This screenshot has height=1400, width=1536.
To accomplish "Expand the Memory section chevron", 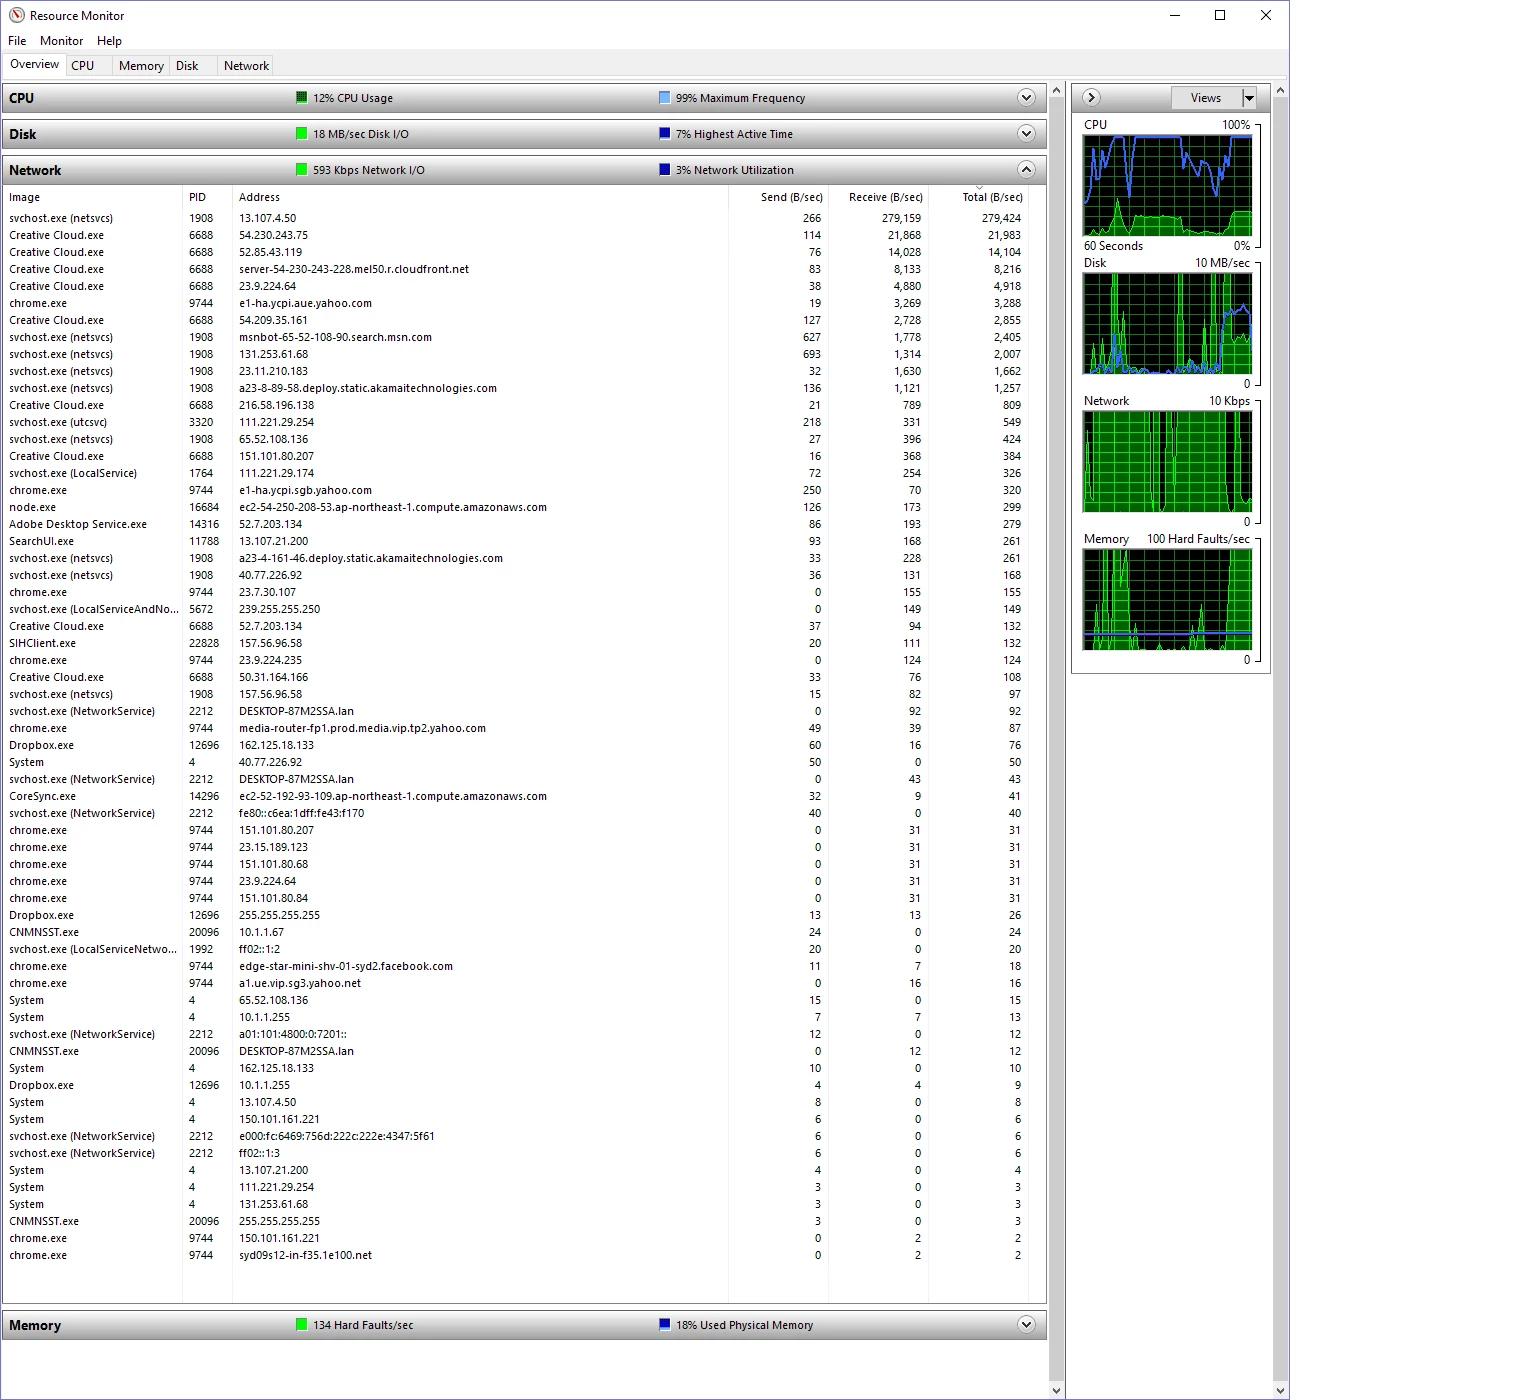I will [1026, 1324].
